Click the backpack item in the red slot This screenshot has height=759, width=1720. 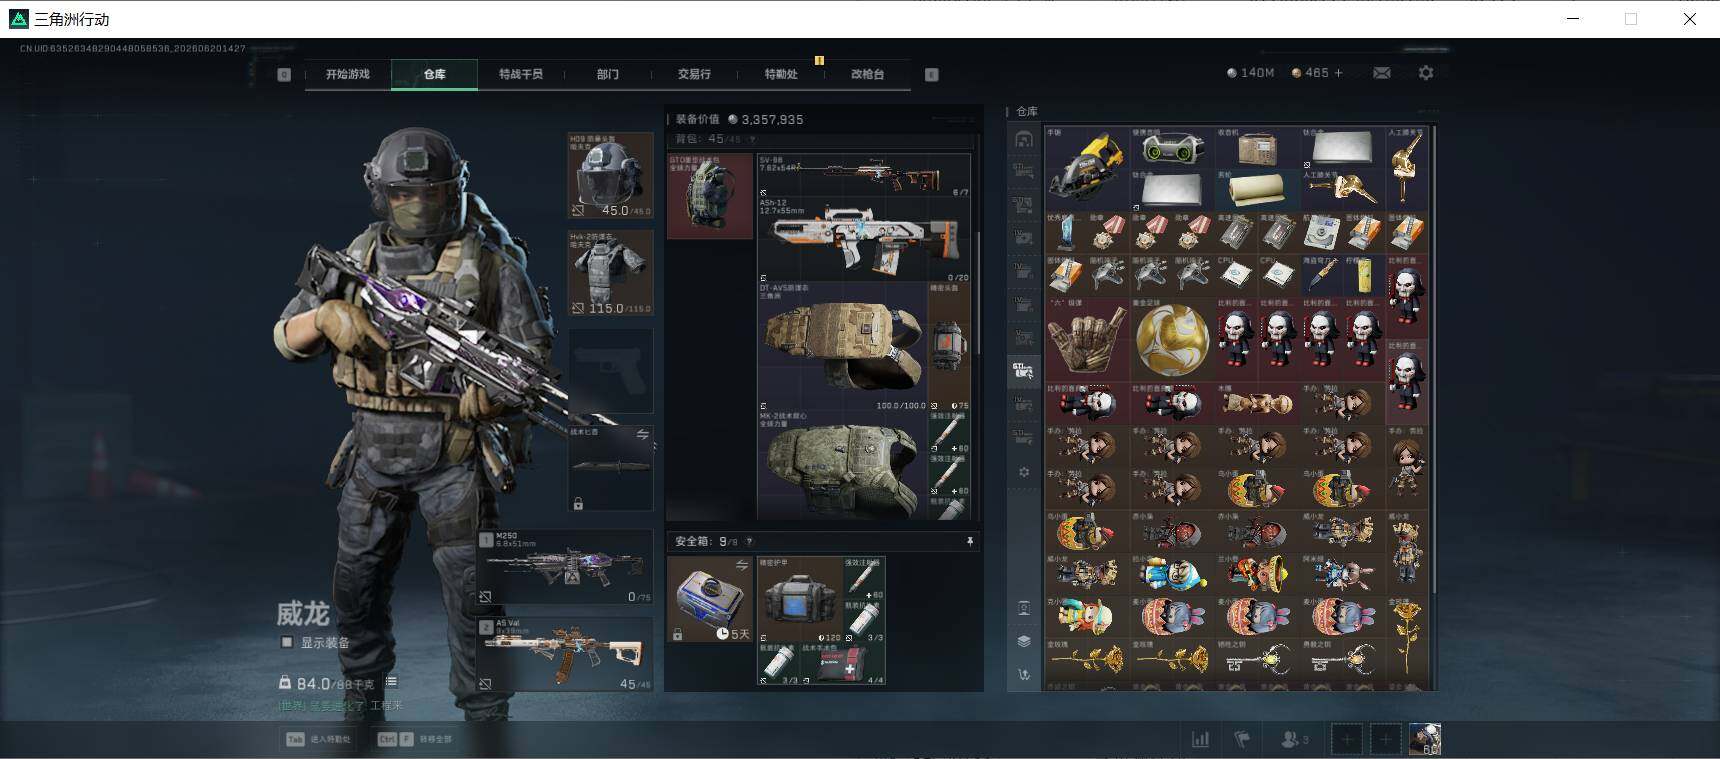(710, 196)
